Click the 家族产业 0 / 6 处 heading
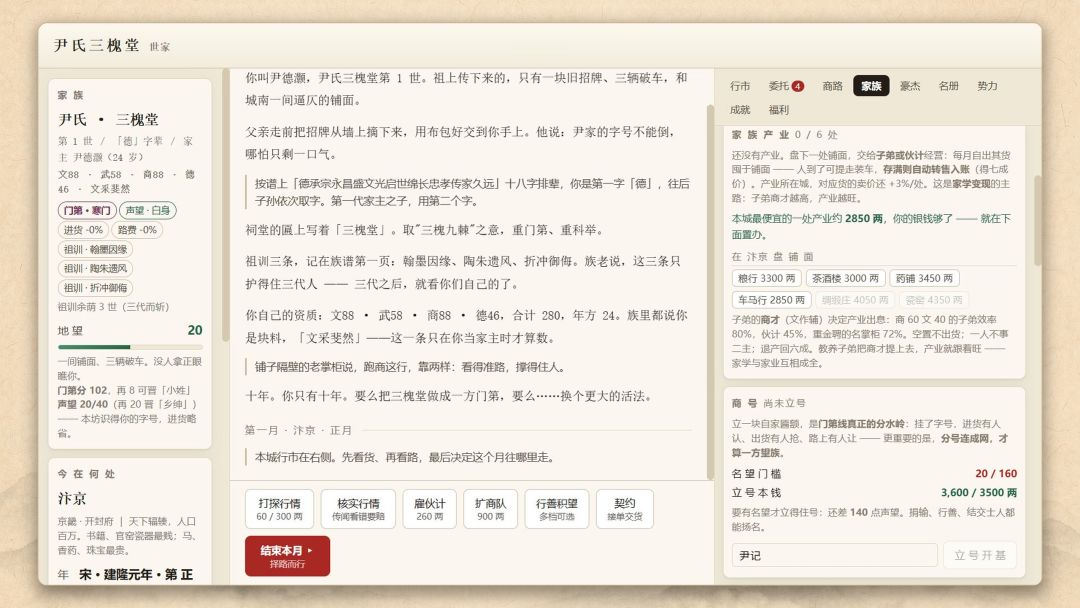 (x=785, y=134)
